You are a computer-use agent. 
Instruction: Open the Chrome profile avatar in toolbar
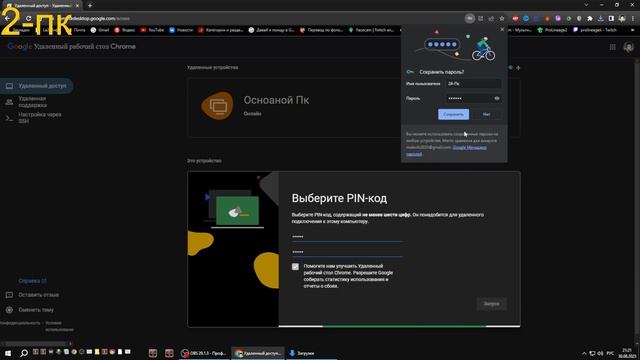click(622, 18)
